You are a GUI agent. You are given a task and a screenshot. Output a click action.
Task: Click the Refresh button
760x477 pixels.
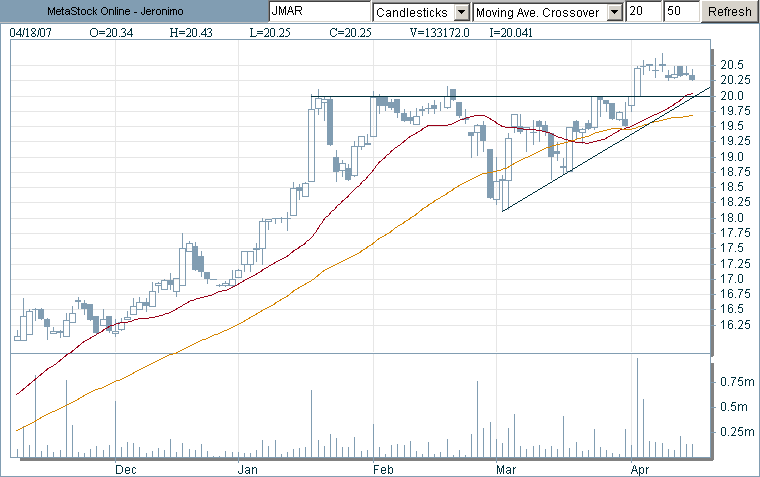pos(730,12)
